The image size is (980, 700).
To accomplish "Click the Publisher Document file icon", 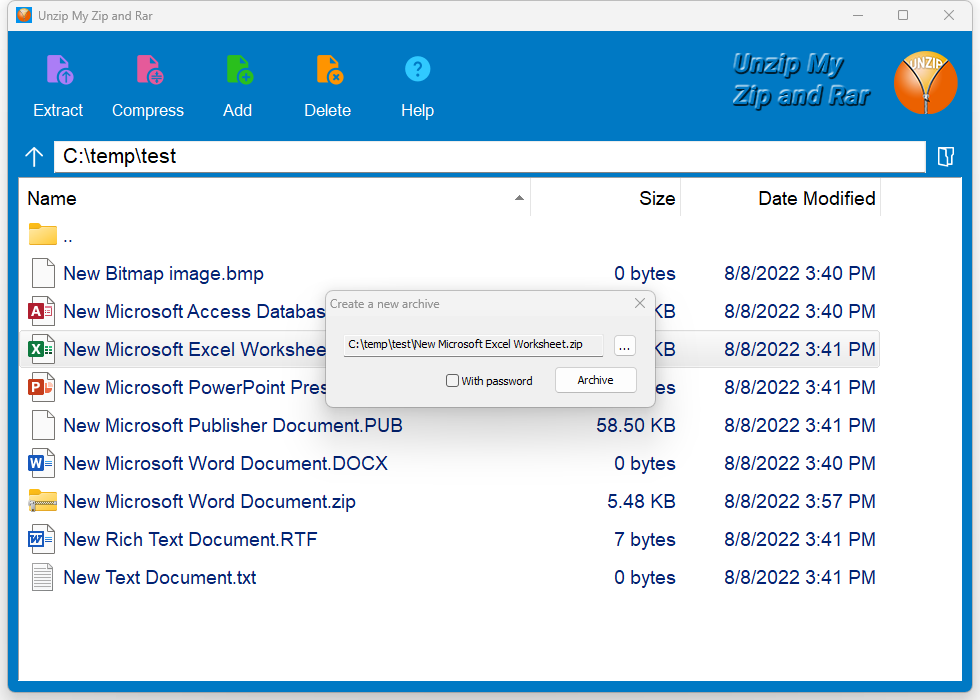I will 42,425.
